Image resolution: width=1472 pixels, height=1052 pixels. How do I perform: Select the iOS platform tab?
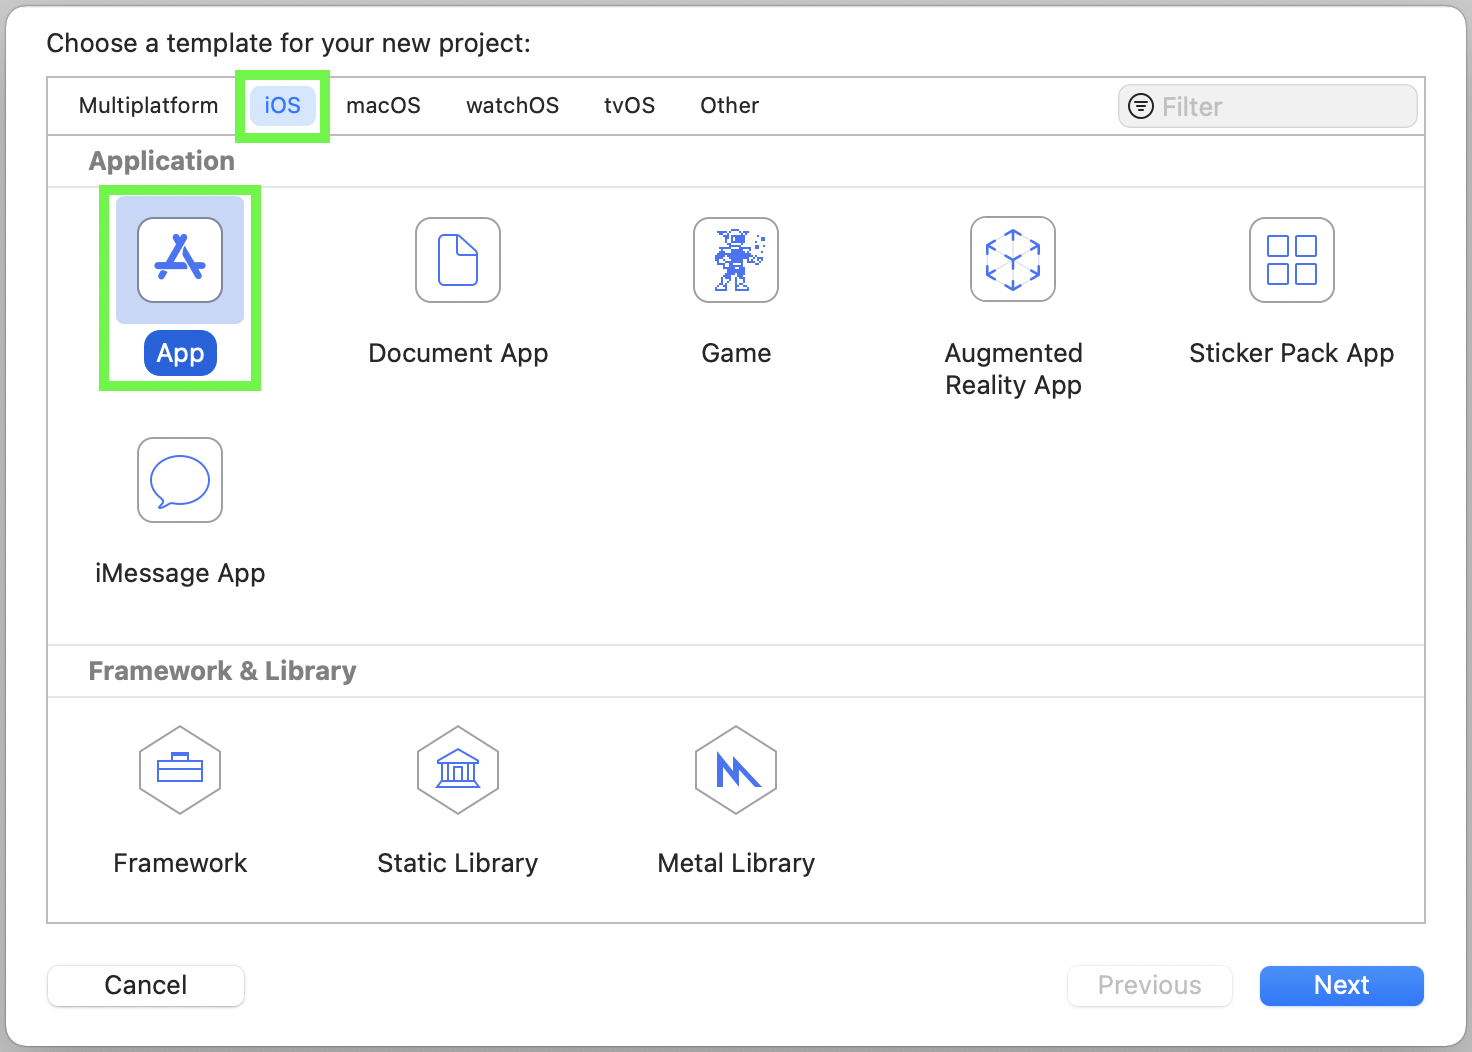282,106
